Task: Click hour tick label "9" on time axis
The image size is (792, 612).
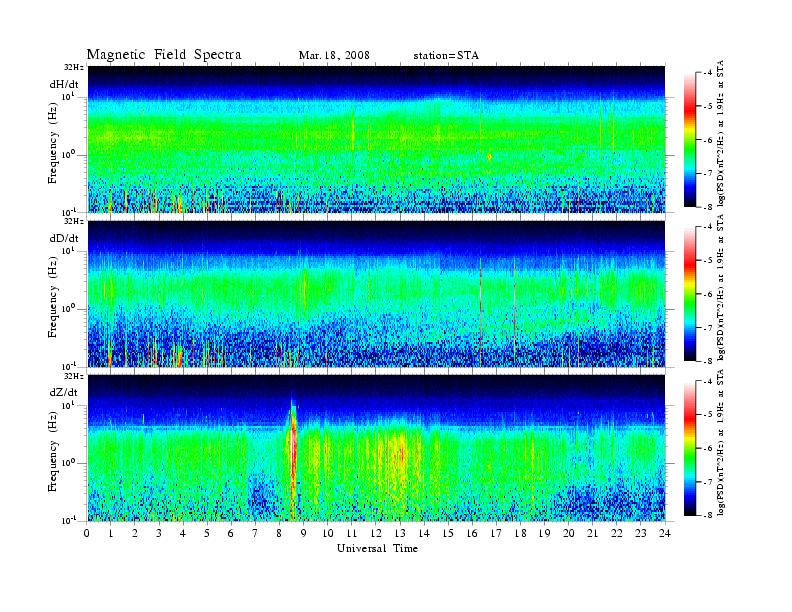Action: [x=304, y=533]
